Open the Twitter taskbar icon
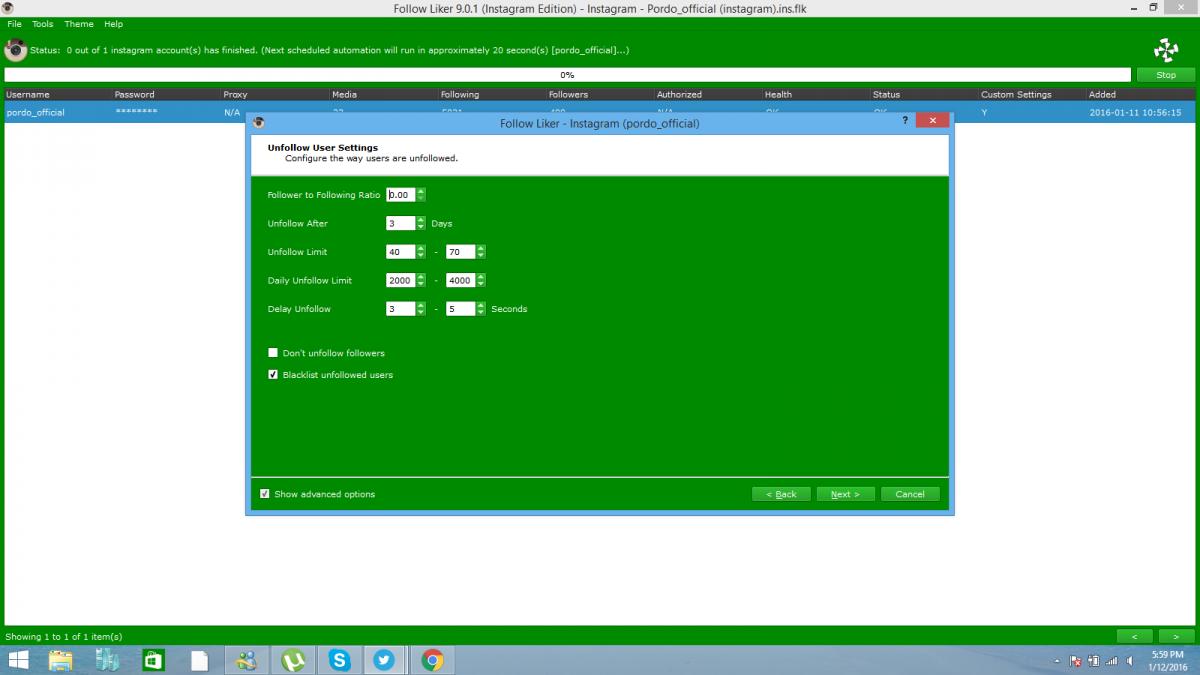Viewport: 1200px width, 675px height. click(x=385, y=660)
